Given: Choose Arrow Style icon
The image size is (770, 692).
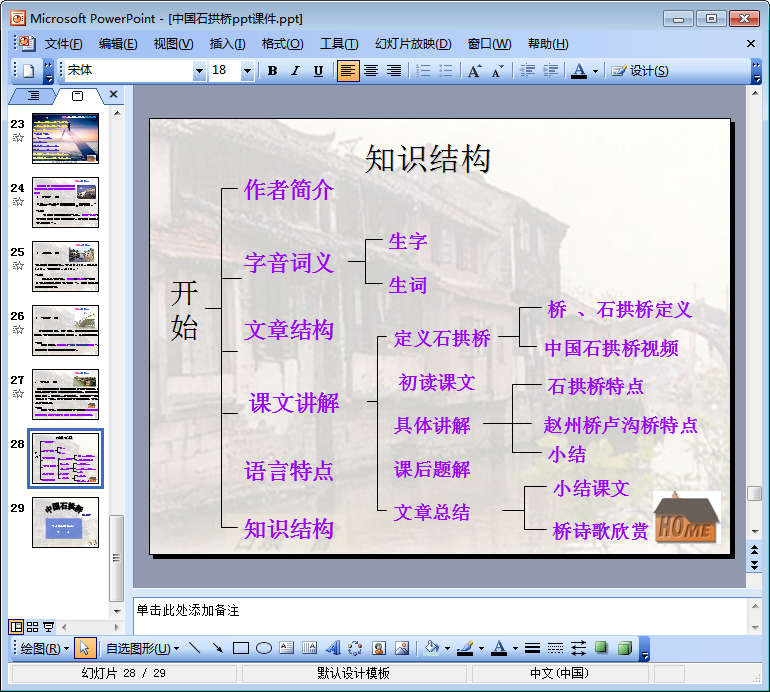Looking at the screenshot, I should [x=578, y=648].
